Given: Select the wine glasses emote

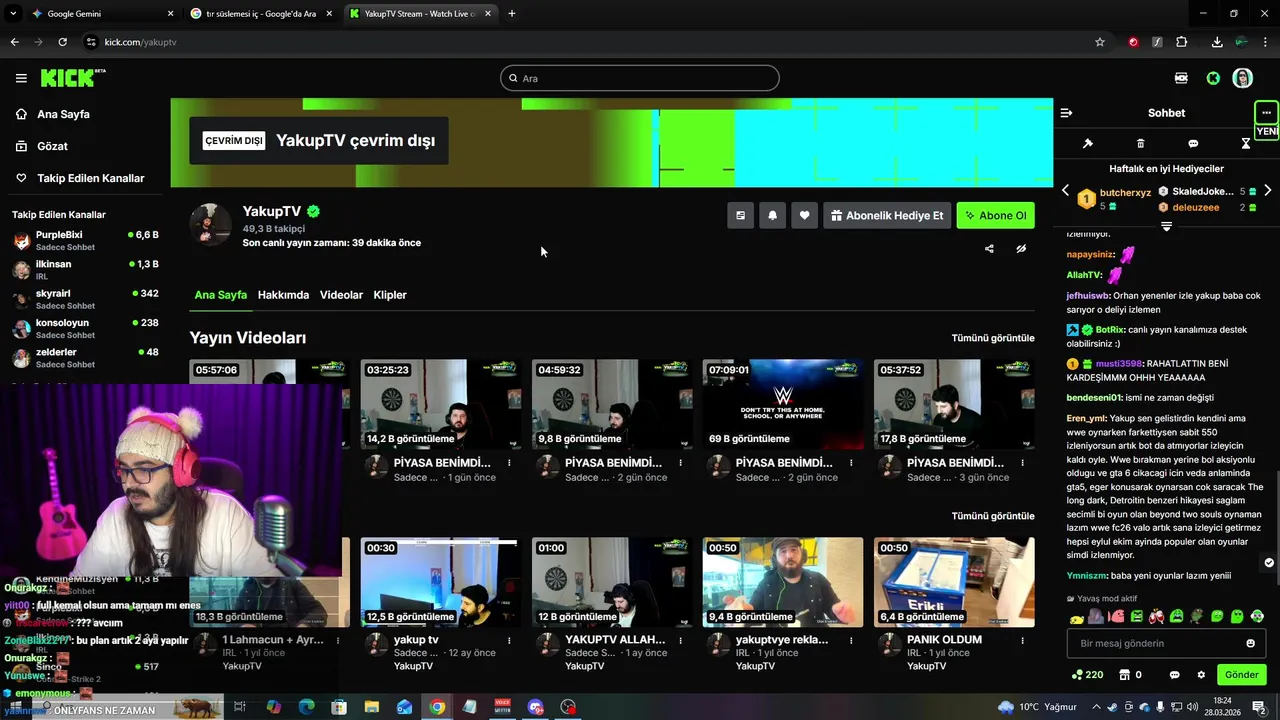Looking at the screenshot, I should coord(1157,617).
